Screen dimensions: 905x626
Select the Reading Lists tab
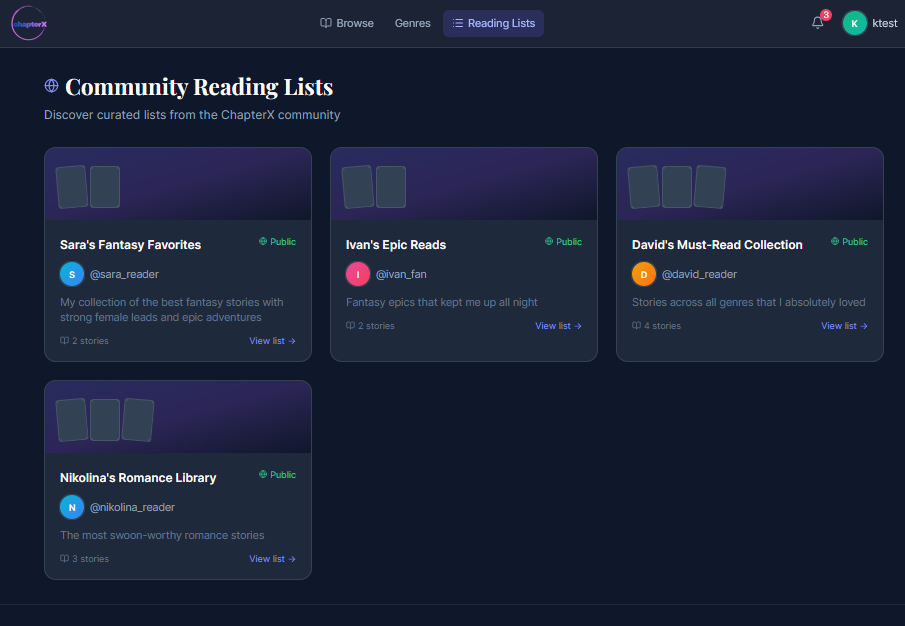point(493,23)
